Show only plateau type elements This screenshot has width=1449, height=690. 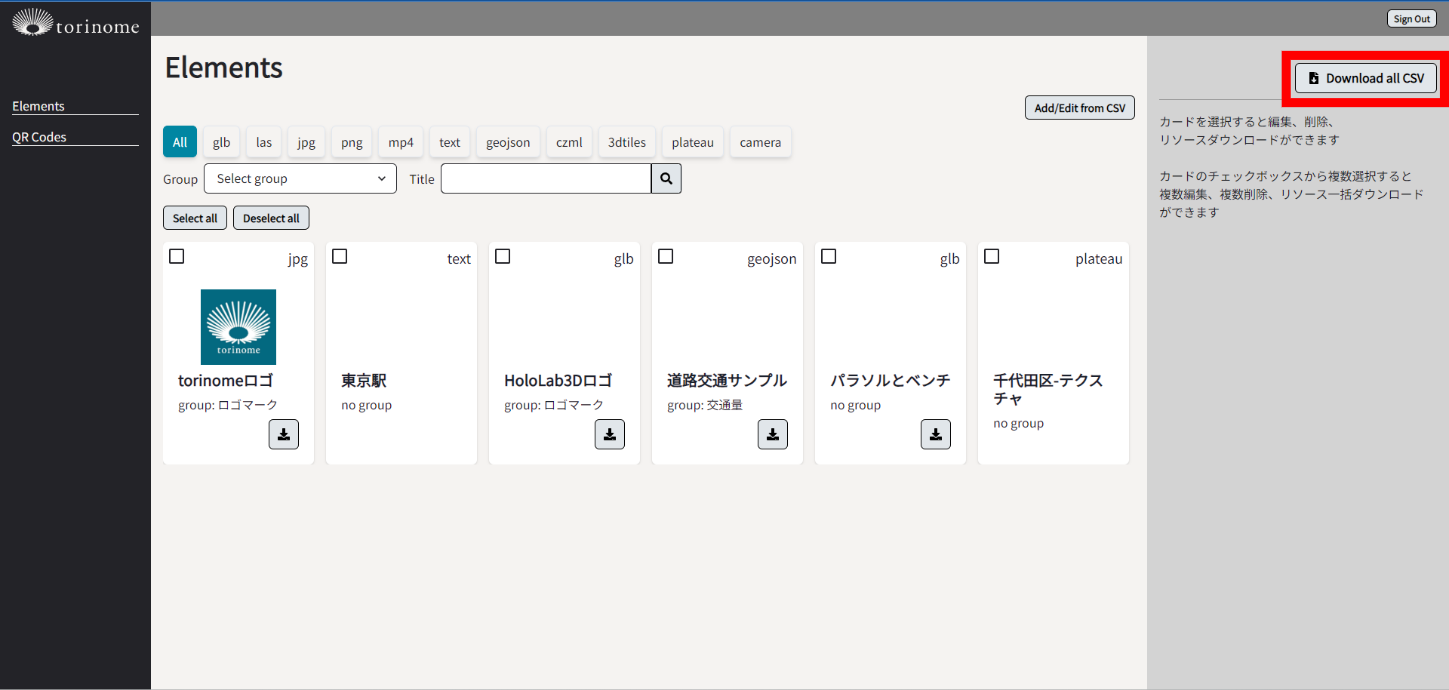tap(692, 142)
